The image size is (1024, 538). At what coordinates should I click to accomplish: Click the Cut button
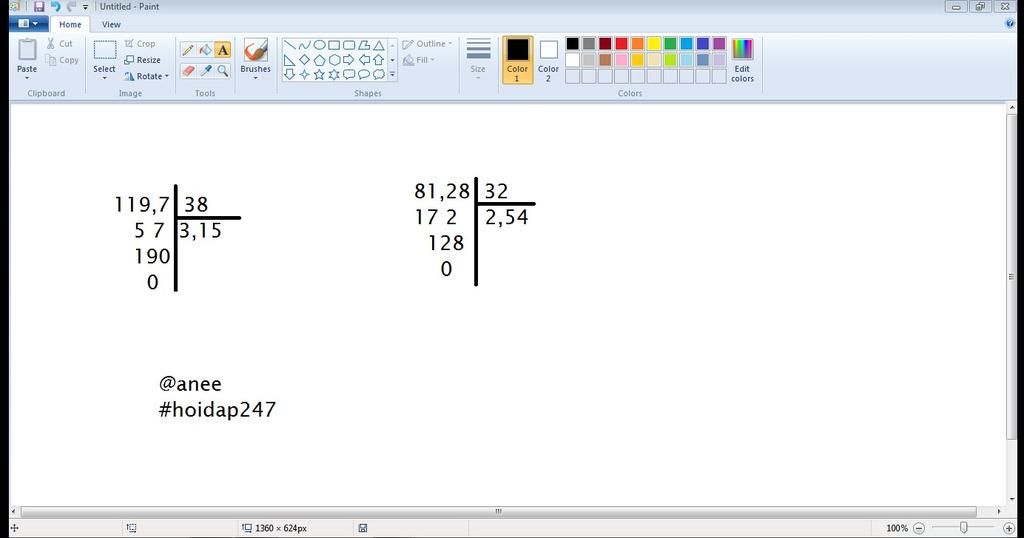click(x=59, y=44)
